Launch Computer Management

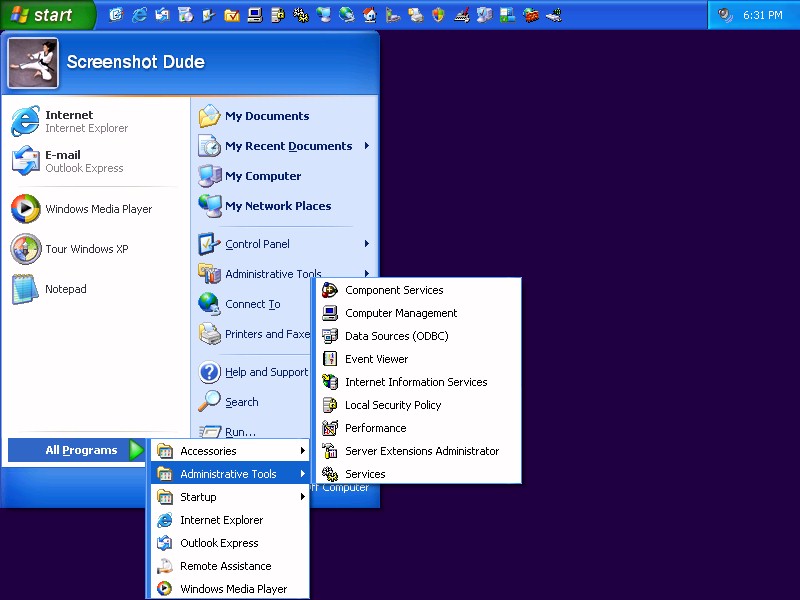click(401, 313)
